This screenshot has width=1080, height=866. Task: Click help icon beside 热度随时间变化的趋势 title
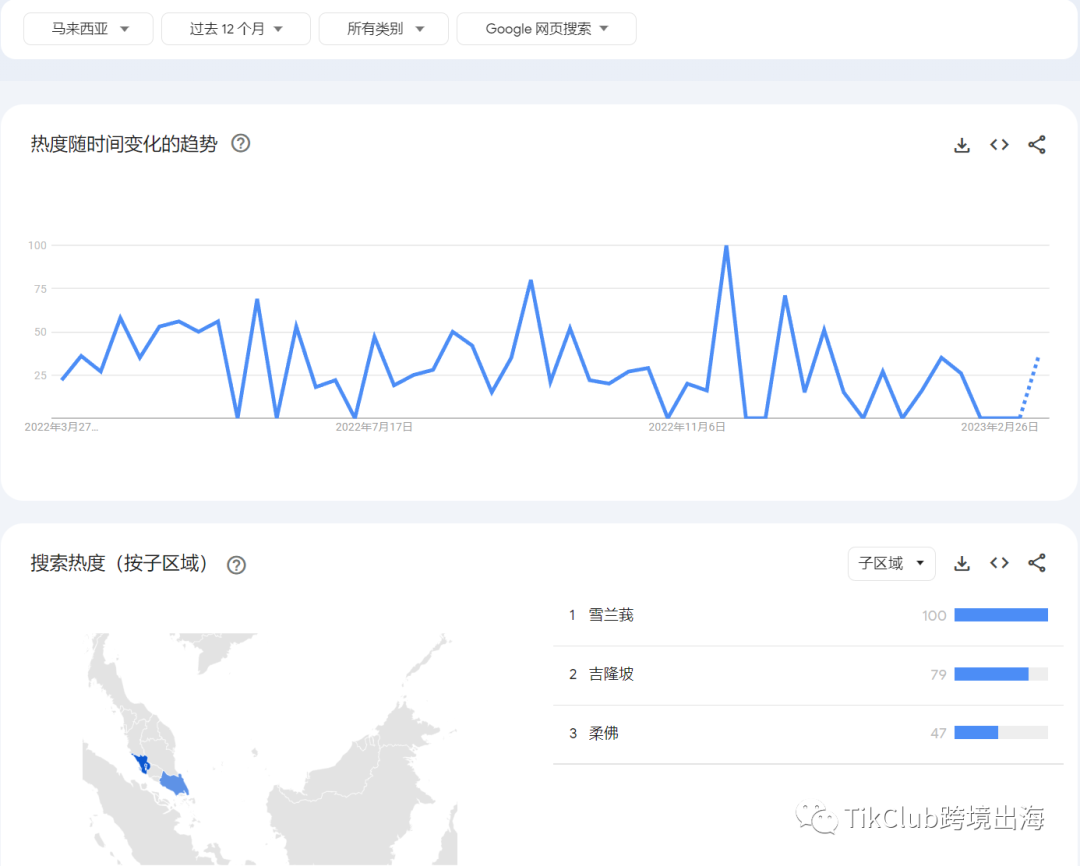(240, 143)
